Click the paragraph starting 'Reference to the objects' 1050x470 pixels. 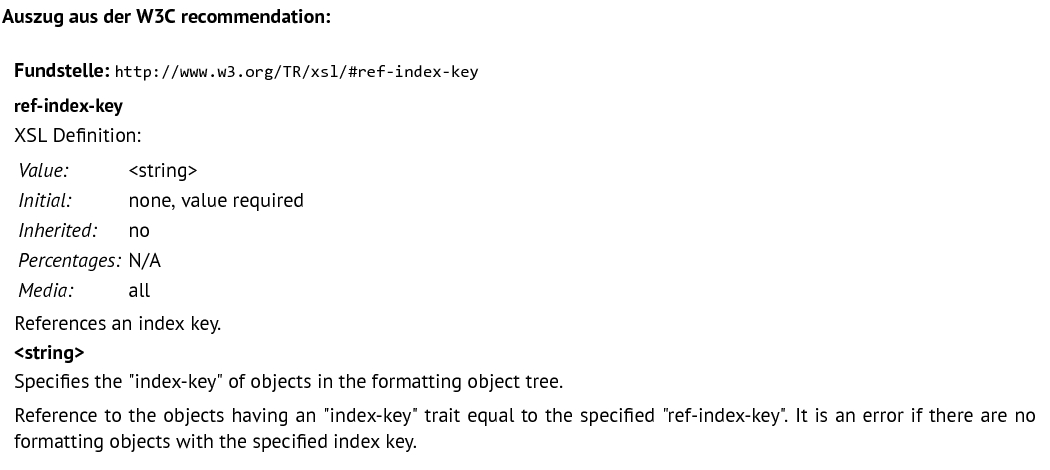525,428
